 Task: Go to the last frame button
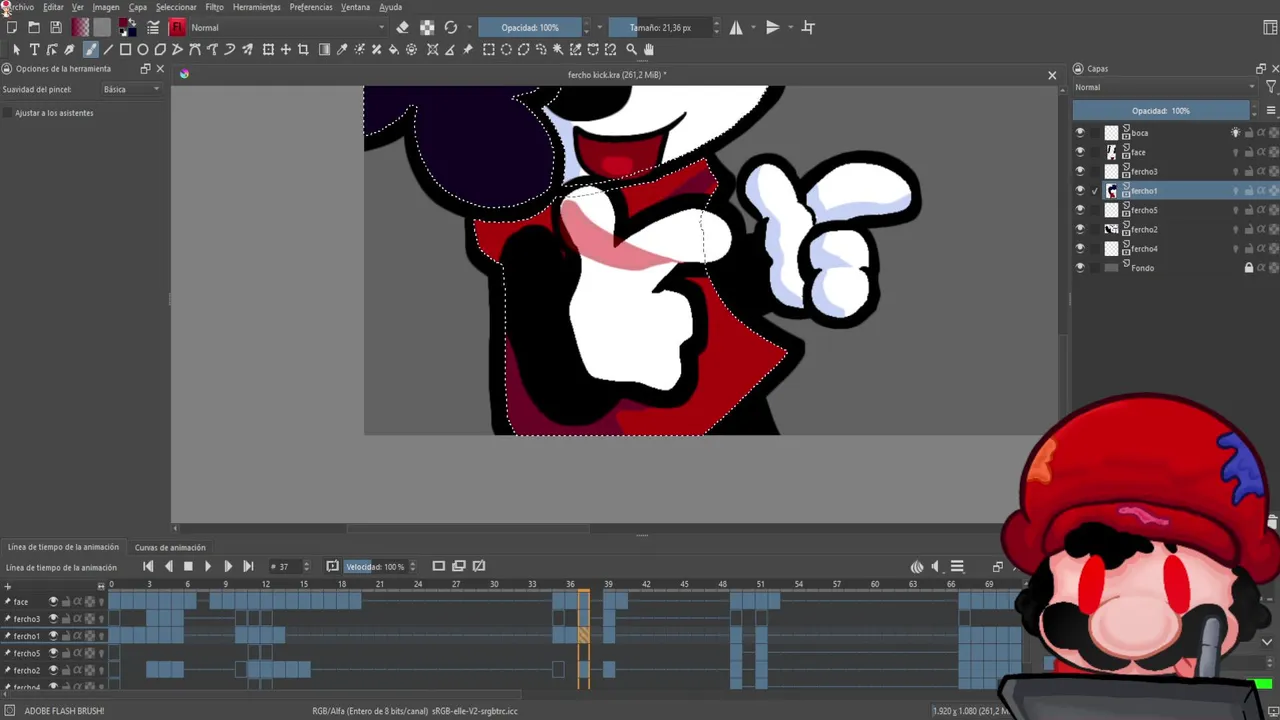click(x=248, y=567)
